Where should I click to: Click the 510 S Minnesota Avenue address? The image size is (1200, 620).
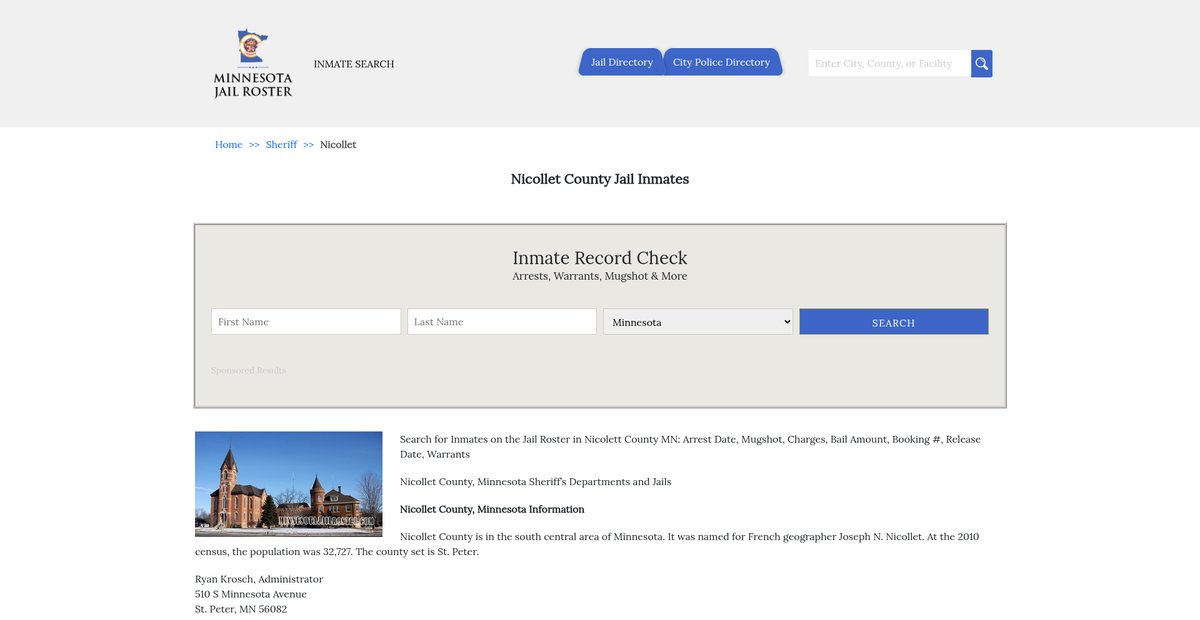[251, 594]
